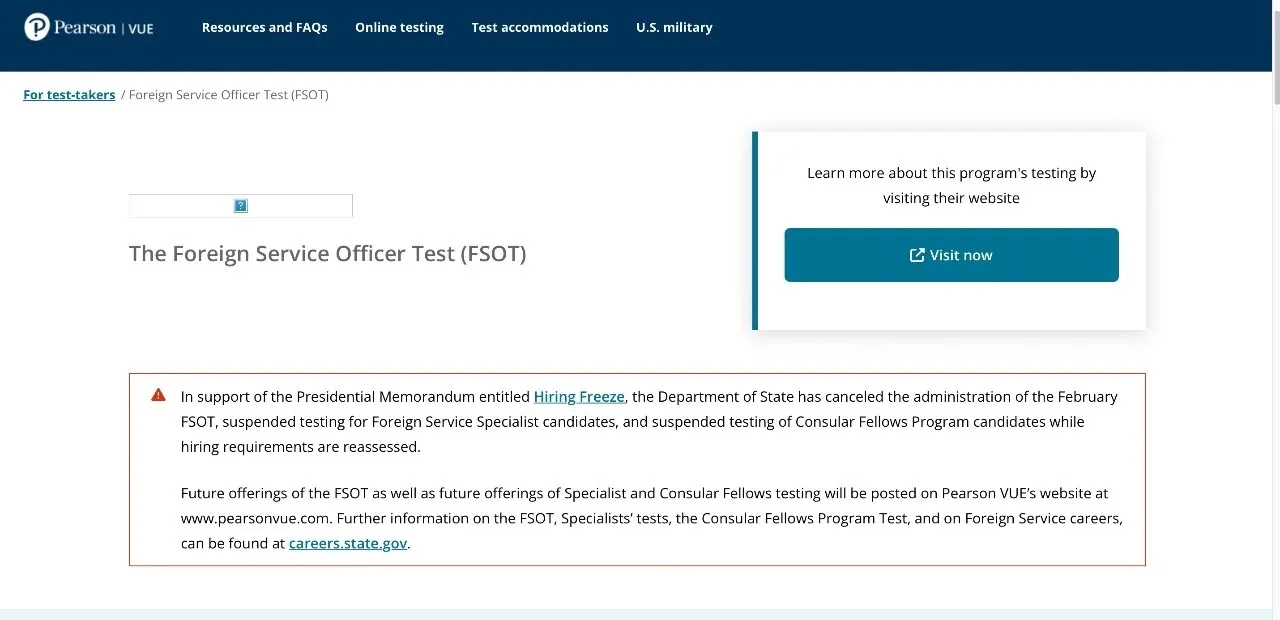Screen dimensions: 1280x620
Task: Click the broken image placeholder icon
Action: pyautogui.click(x=241, y=206)
